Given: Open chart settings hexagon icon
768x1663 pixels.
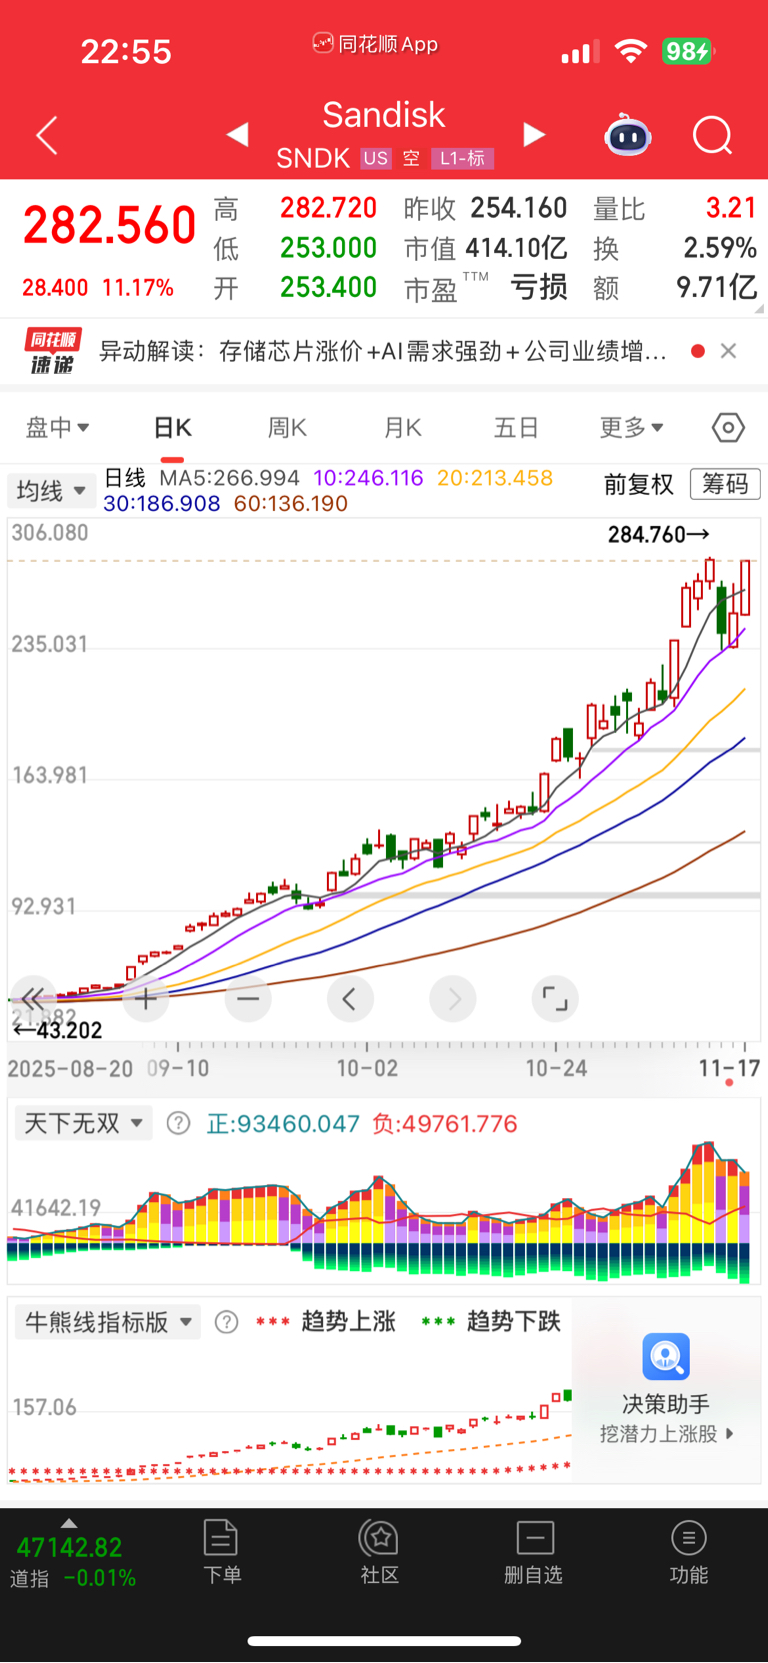Looking at the screenshot, I should 728,428.
